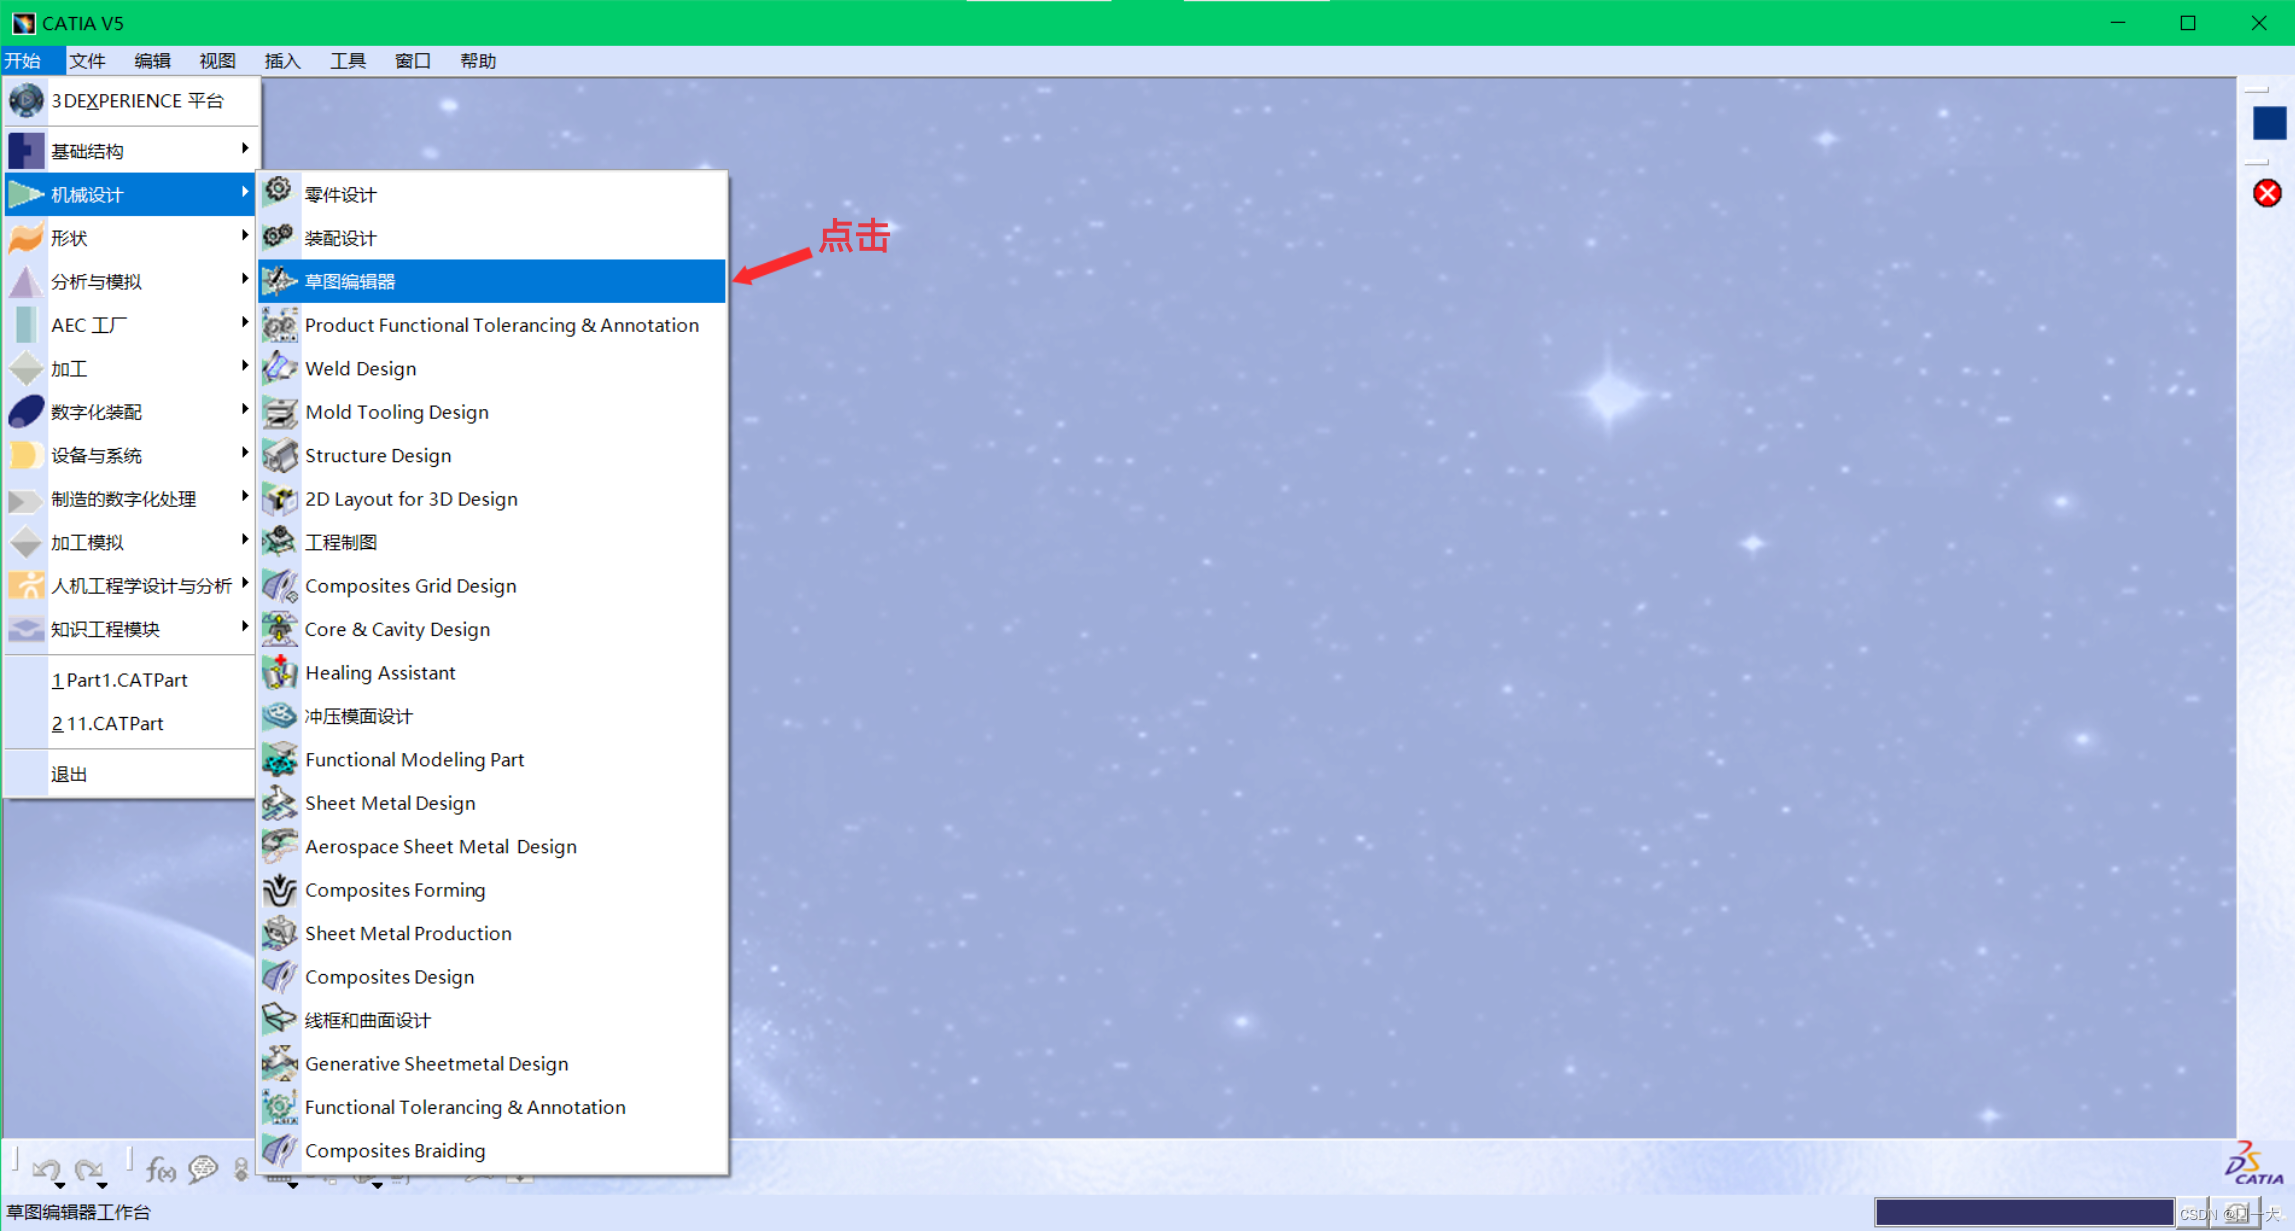Expand the 形状 submenu arrow
This screenshot has height=1231, width=2295.
click(x=245, y=236)
